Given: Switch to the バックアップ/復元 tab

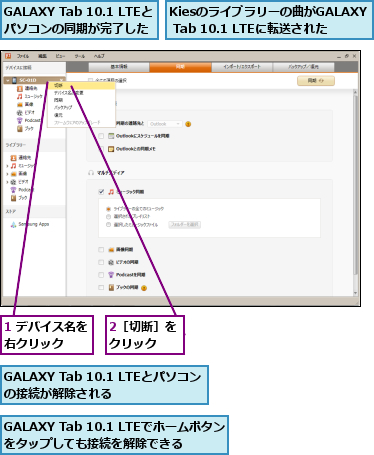Looking at the screenshot, I should [303, 67].
